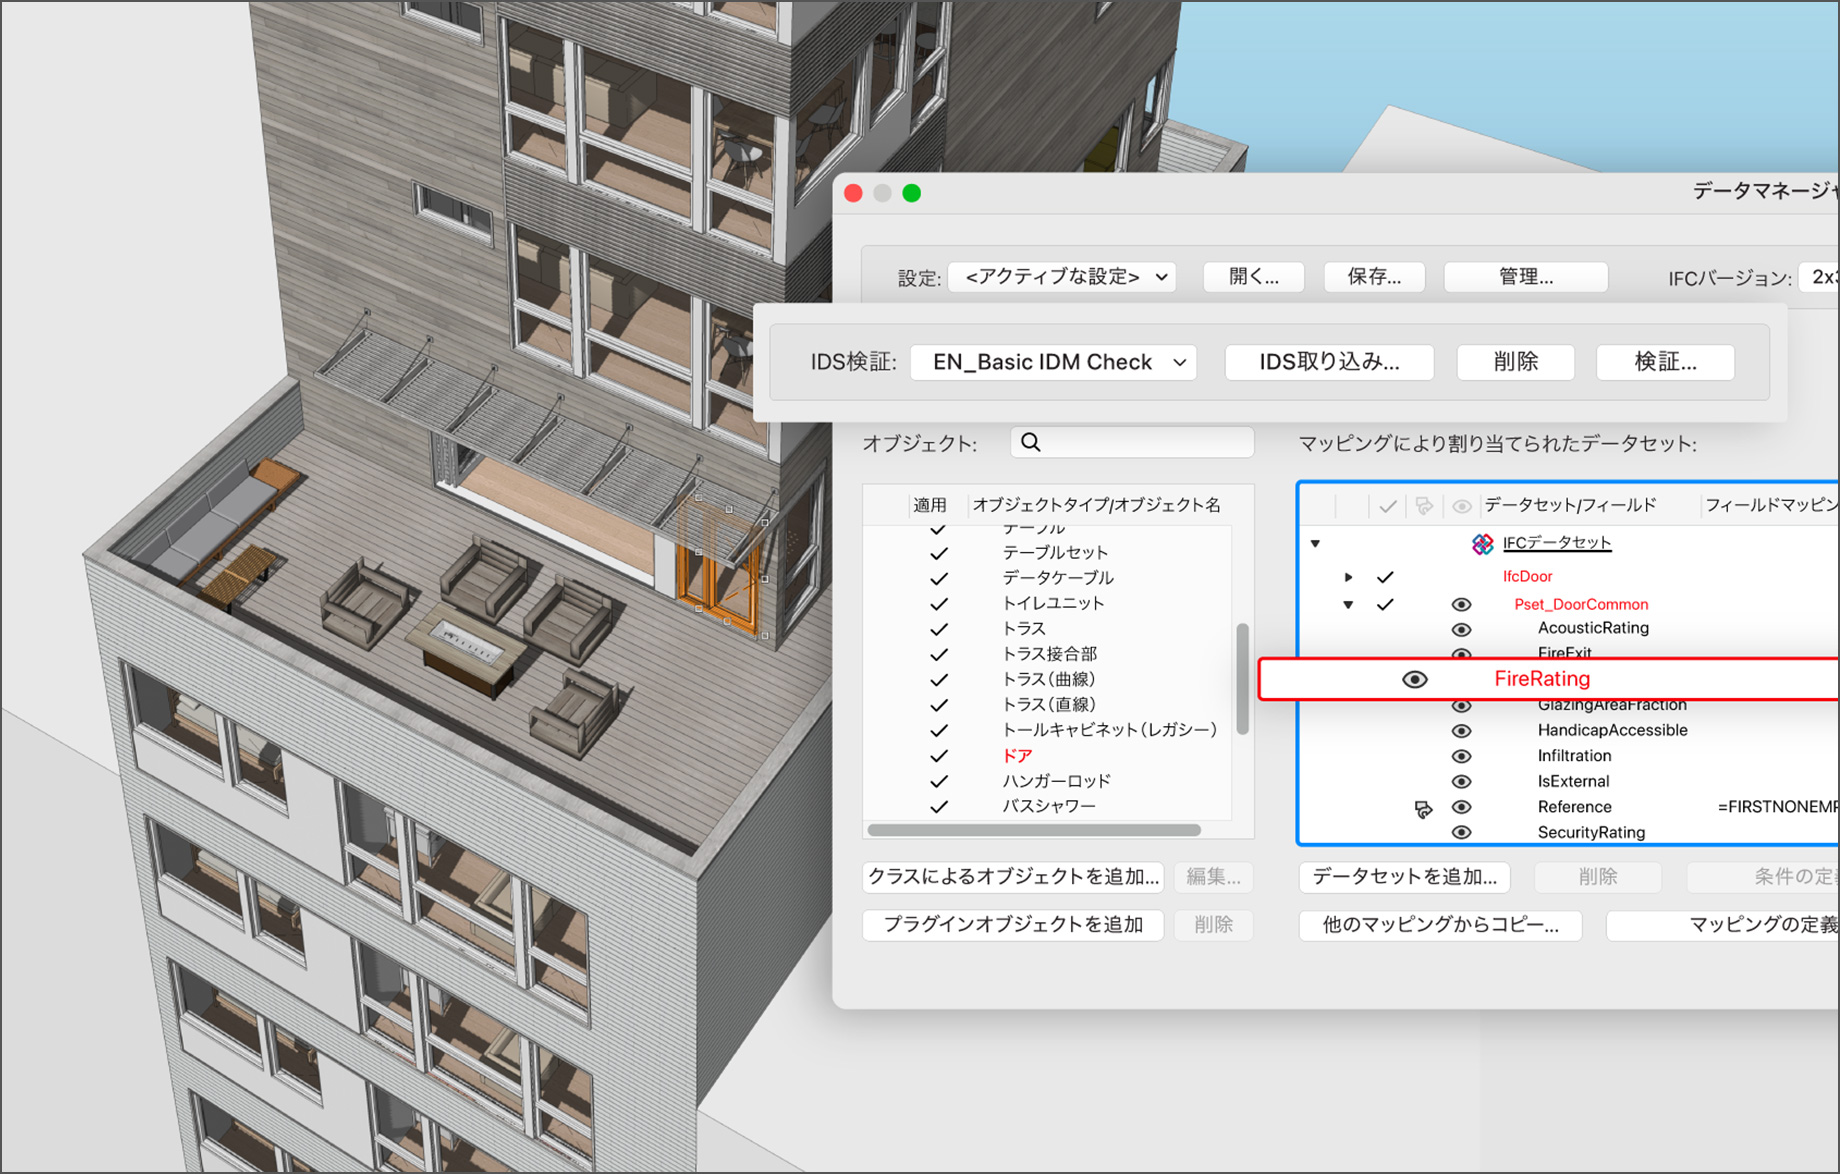Toggle eye visibility for FireRating
Image resolution: width=1840 pixels, height=1174 pixels.
pyautogui.click(x=1414, y=679)
